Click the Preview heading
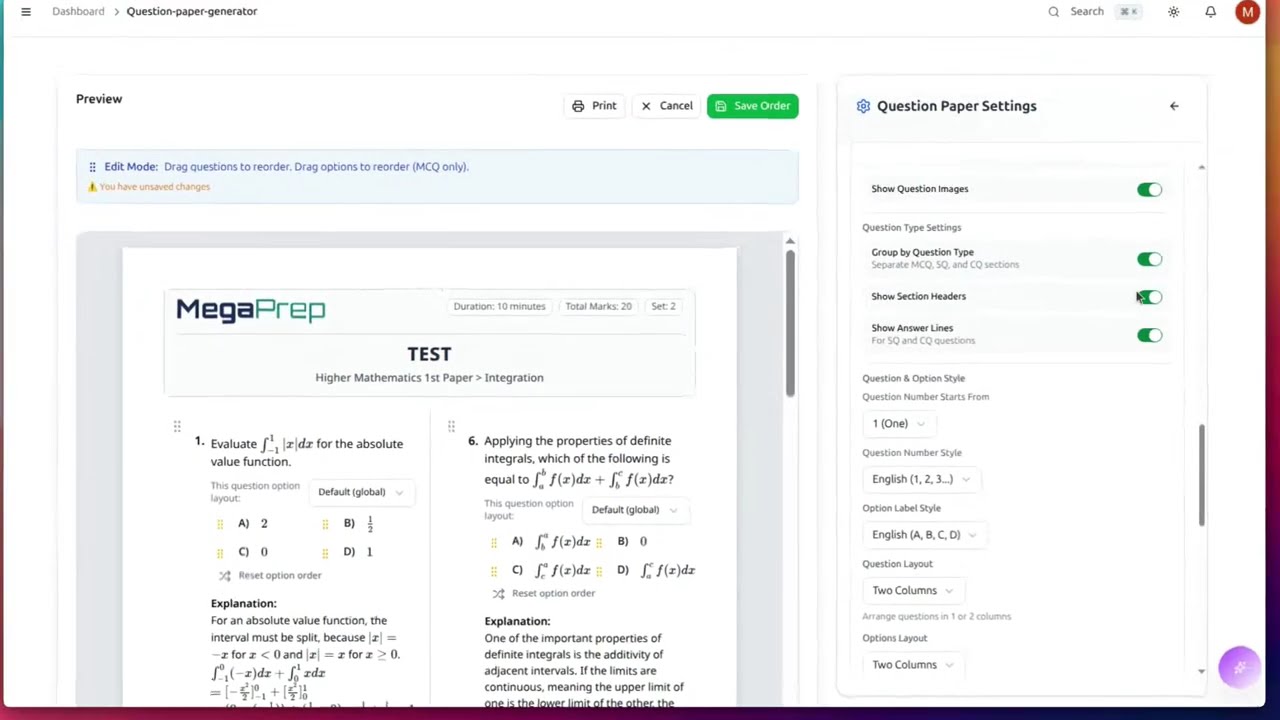1280x720 pixels. [99, 99]
